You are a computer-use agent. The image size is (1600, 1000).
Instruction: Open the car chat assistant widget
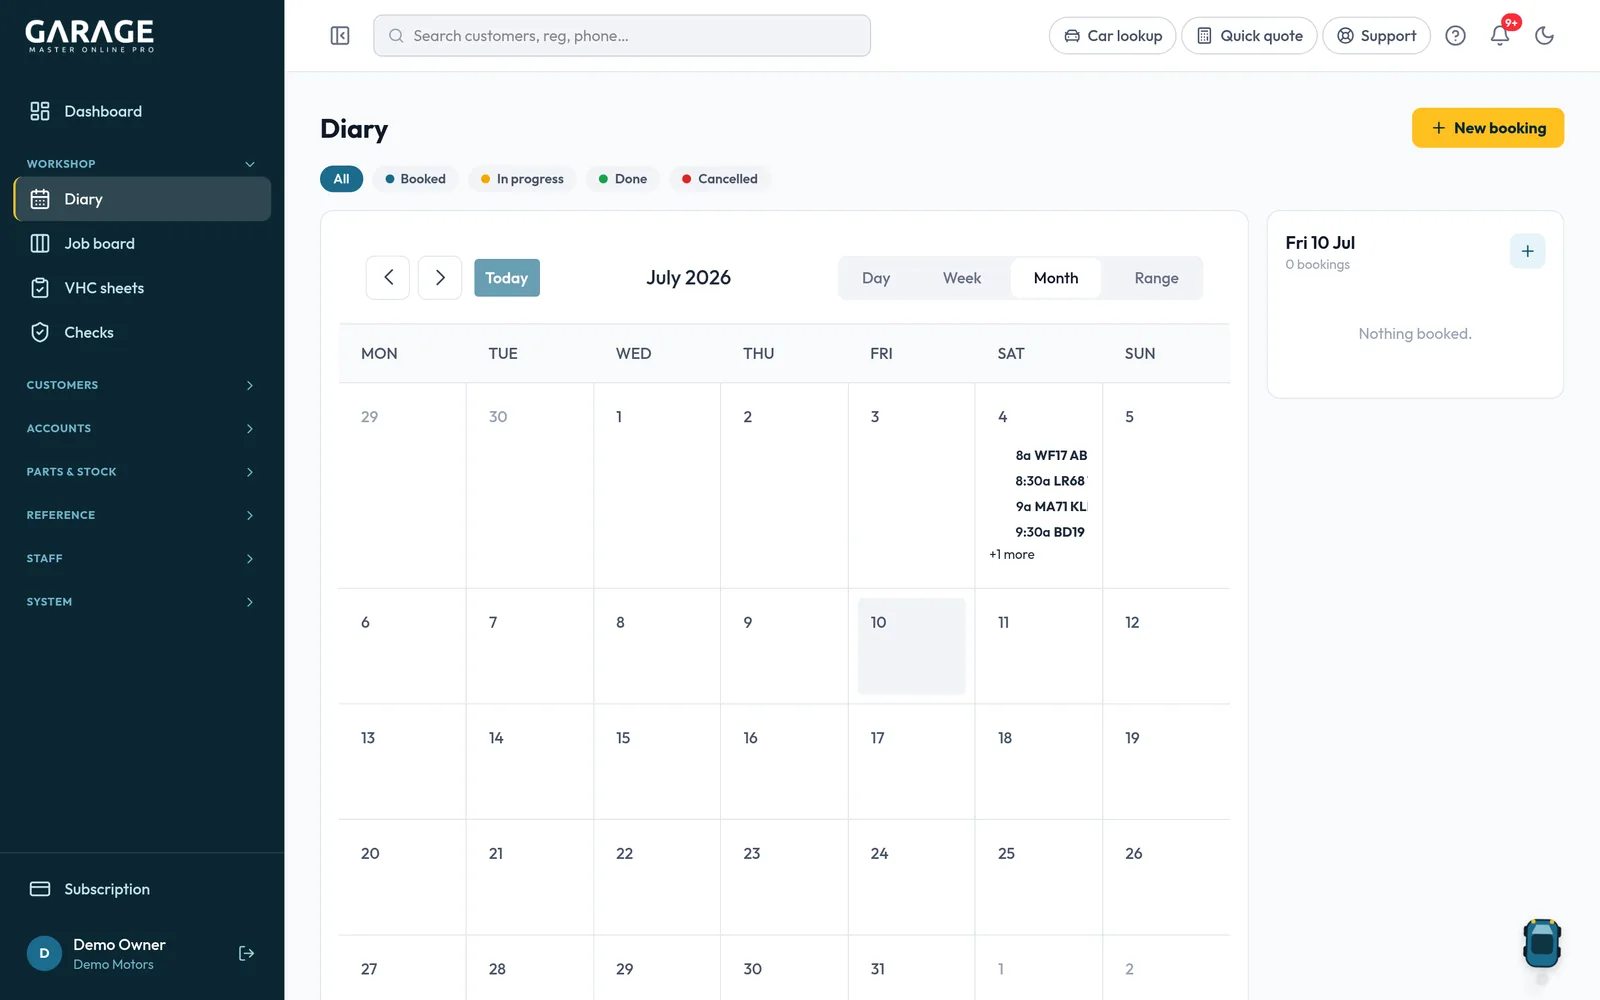click(1542, 943)
